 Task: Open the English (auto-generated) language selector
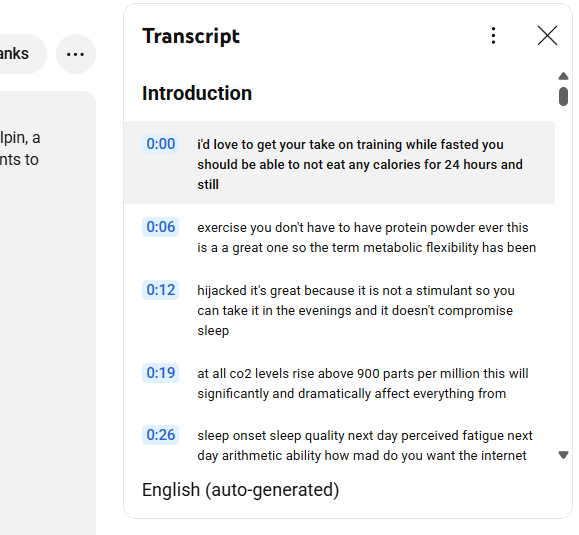[240, 490]
